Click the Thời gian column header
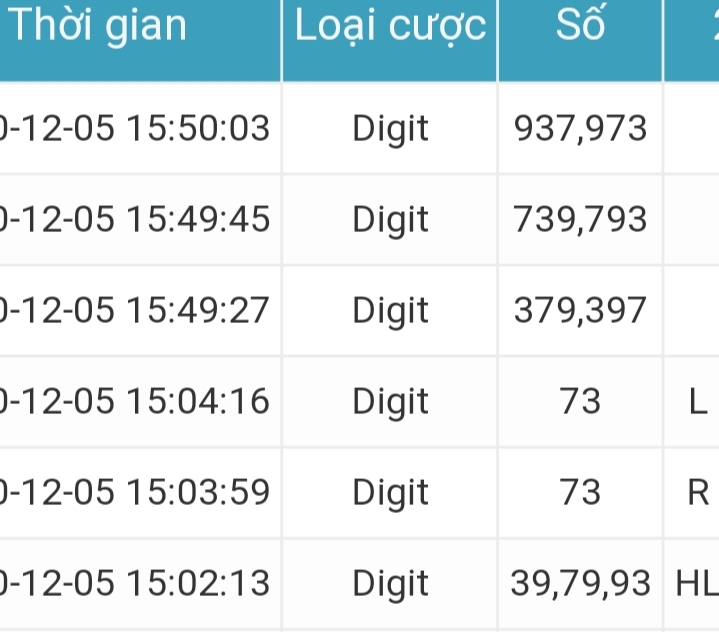Viewport: 719px width, 632px height. pos(98,26)
